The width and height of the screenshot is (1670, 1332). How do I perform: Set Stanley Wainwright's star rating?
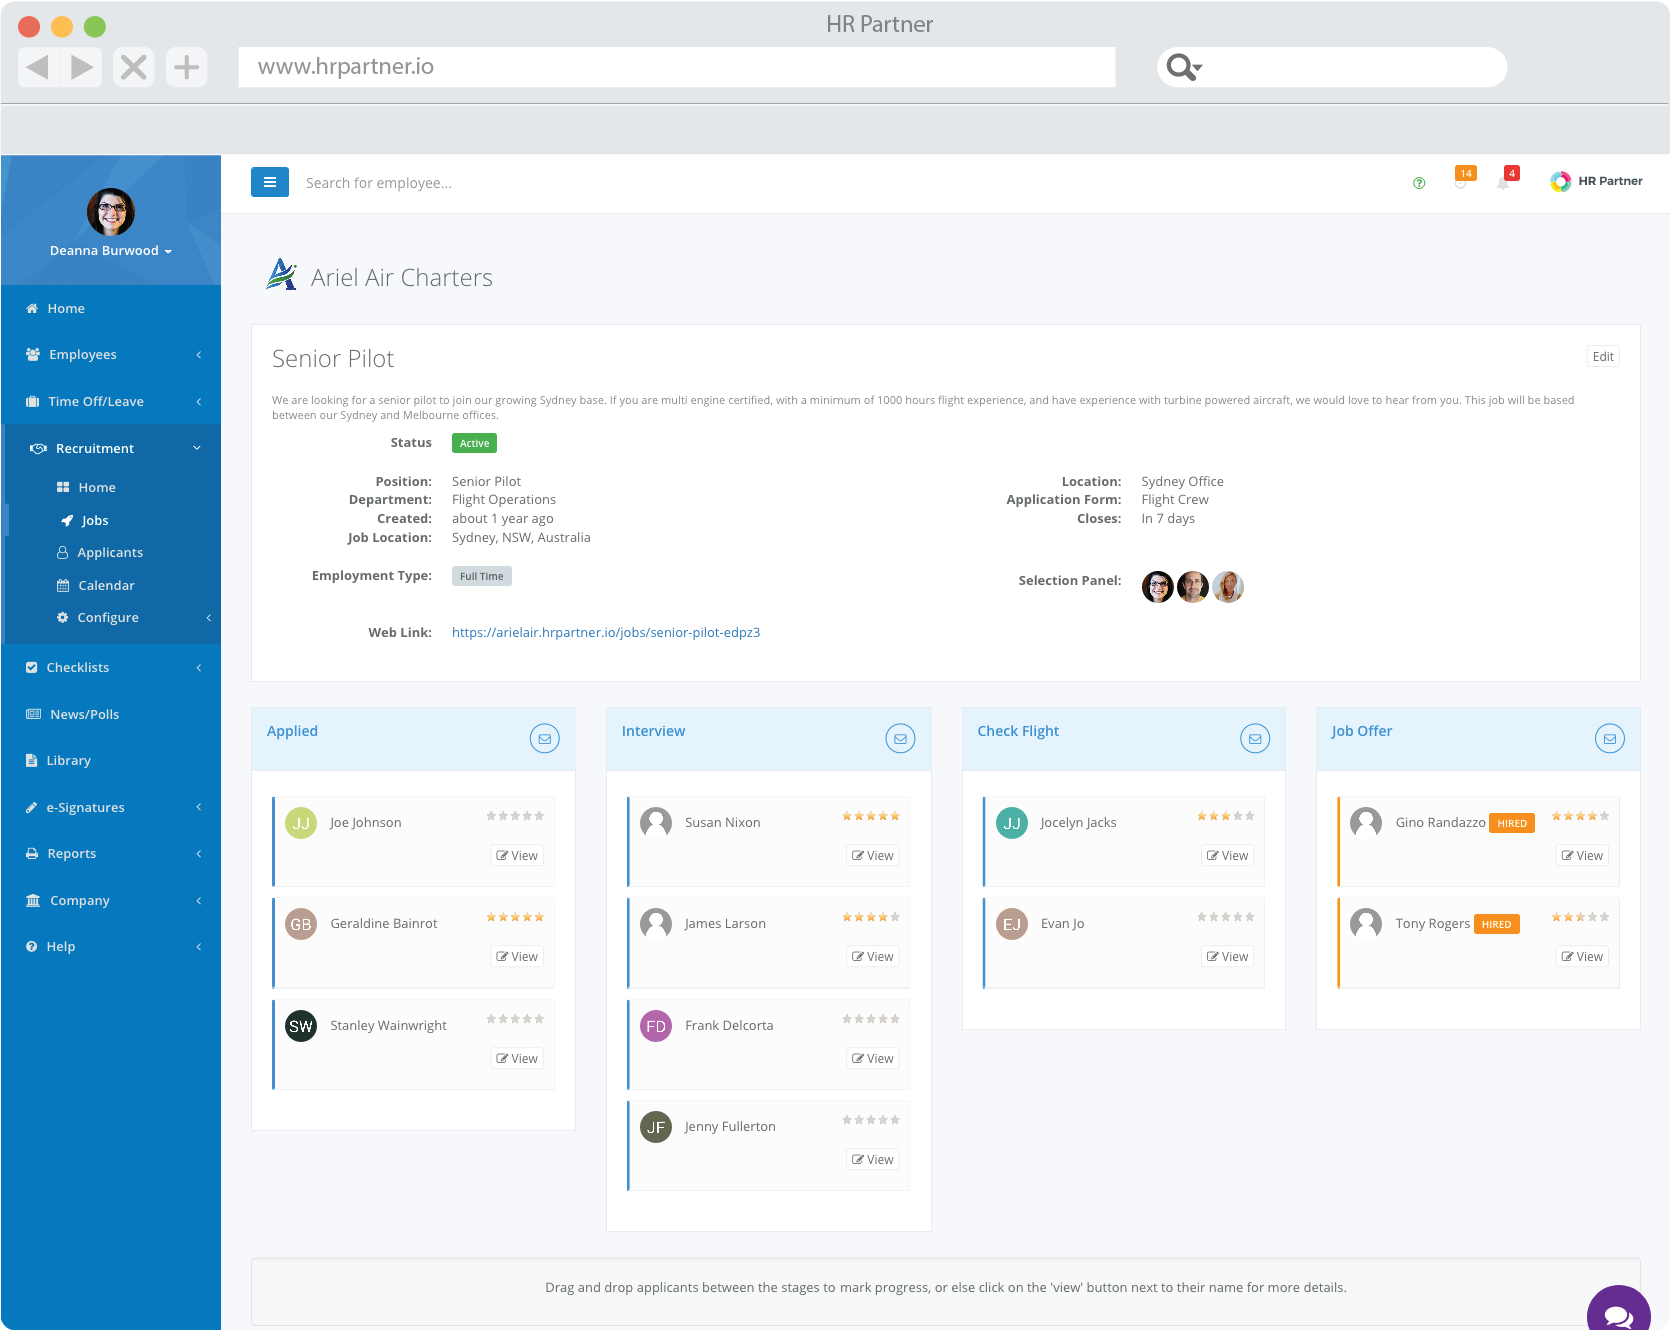click(x=515, y=1019)
